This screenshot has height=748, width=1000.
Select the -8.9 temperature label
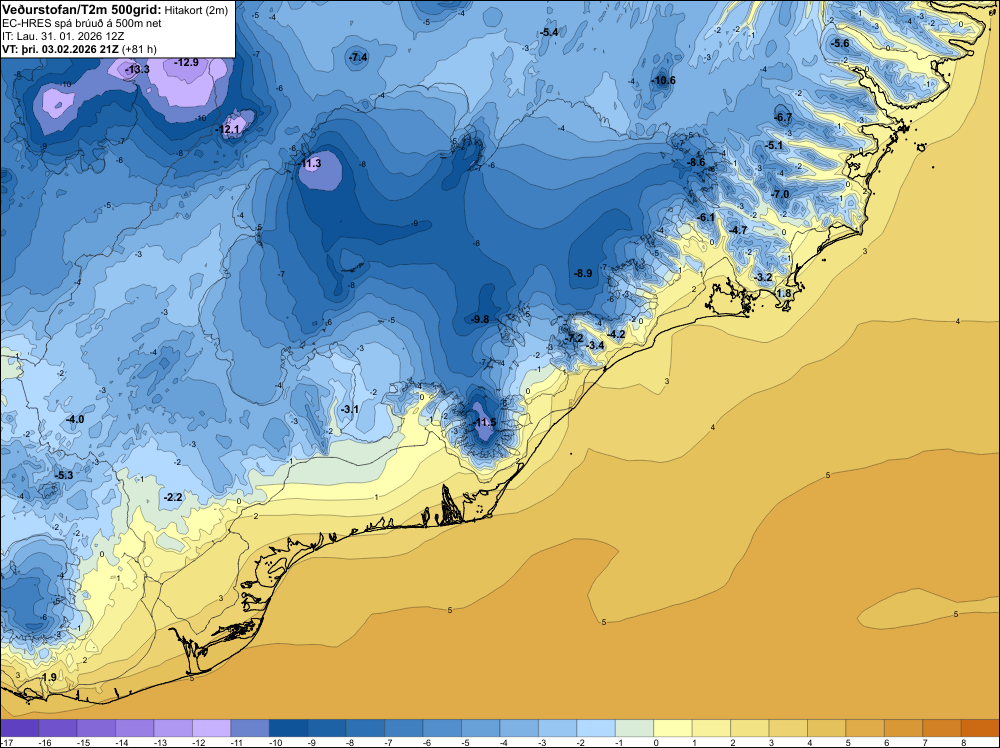[x=584, y=273]
